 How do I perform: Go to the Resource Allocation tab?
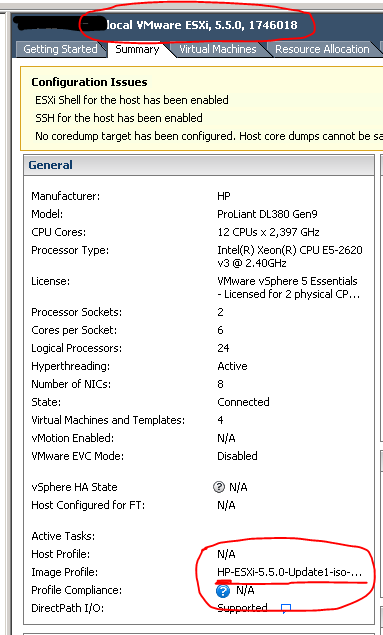point(322,49)
